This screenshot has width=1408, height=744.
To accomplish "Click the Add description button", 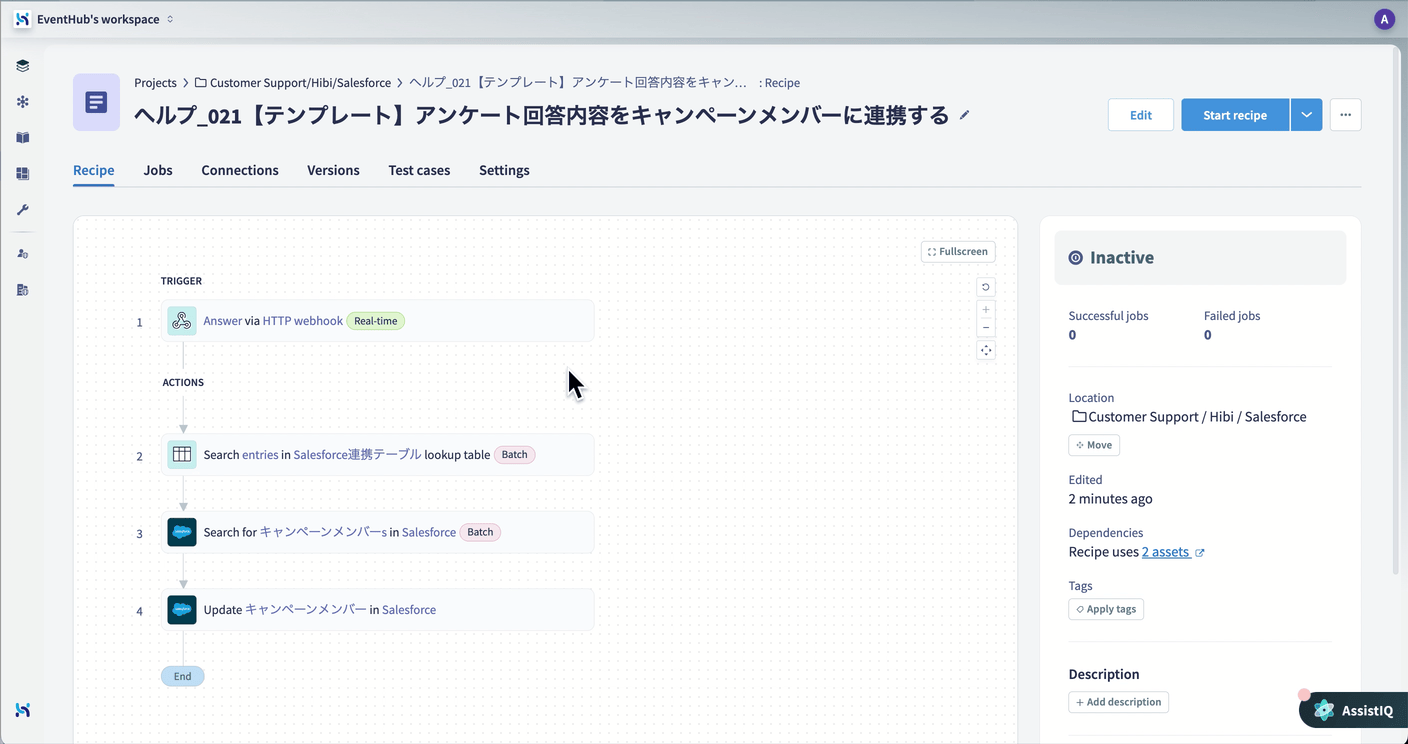I will point(1118,702).
